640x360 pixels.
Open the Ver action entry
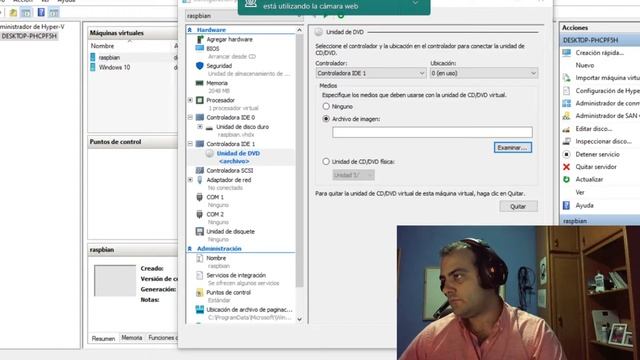pyautogui.click(x=580, y=192)
